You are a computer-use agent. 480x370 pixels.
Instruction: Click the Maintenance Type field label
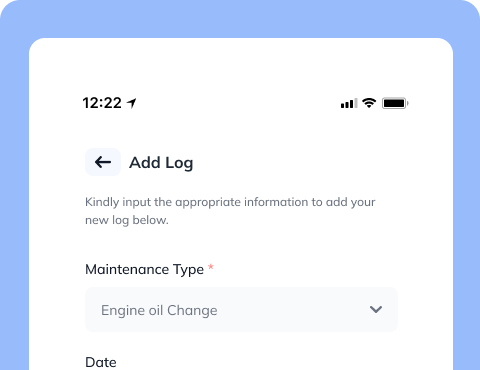[144, 270]
